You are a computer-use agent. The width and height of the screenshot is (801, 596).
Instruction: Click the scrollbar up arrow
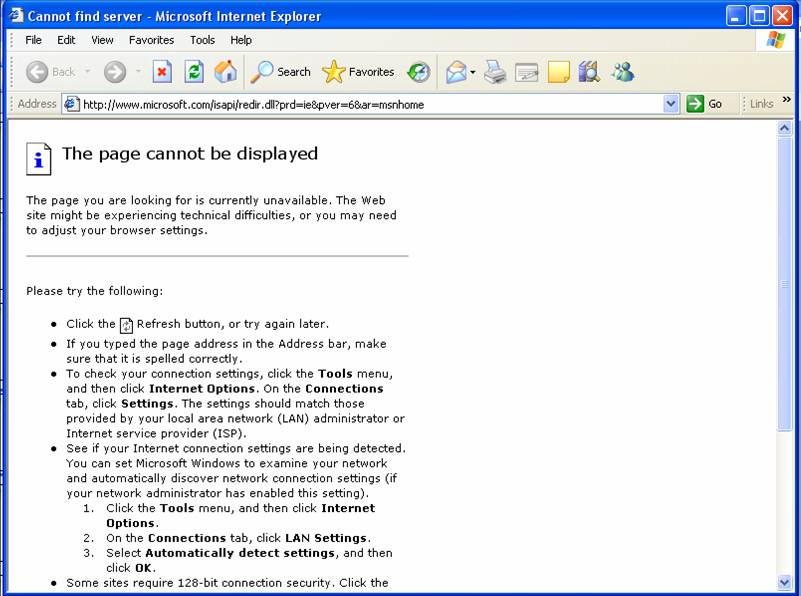coord(784,128)
